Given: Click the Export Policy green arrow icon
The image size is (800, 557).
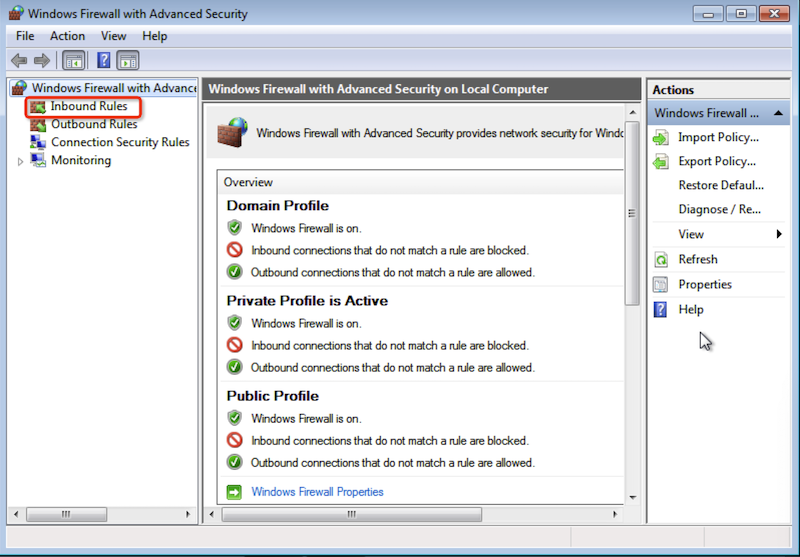Looking at the screenshot, I should 661,162.
